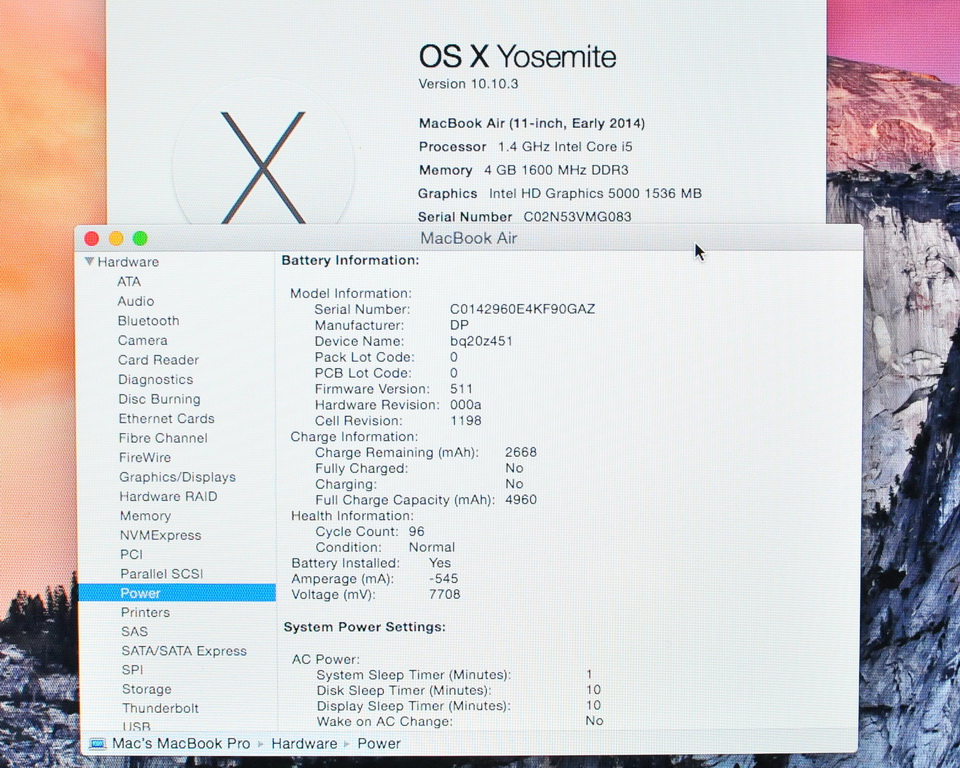This screenshot has height=768, width=960.
Task: Open Memory information in sidebar
Action: click(146, 516)
